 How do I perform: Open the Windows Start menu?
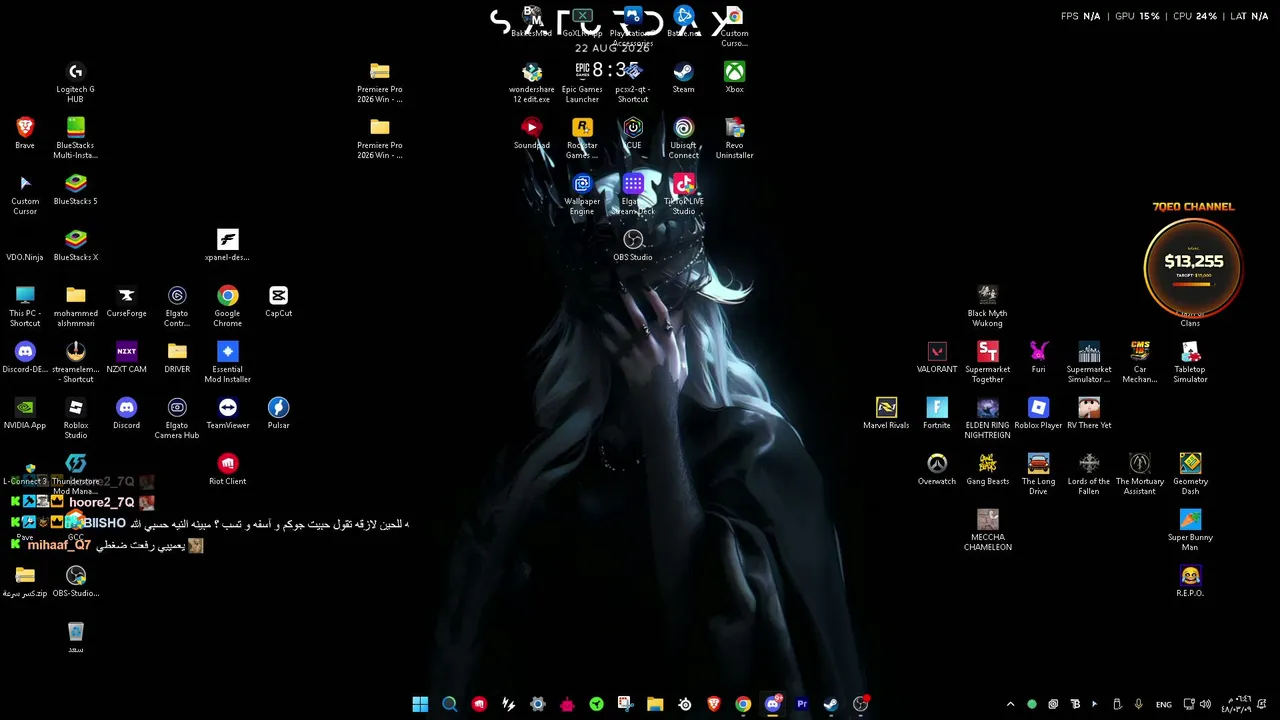[420, 704]
